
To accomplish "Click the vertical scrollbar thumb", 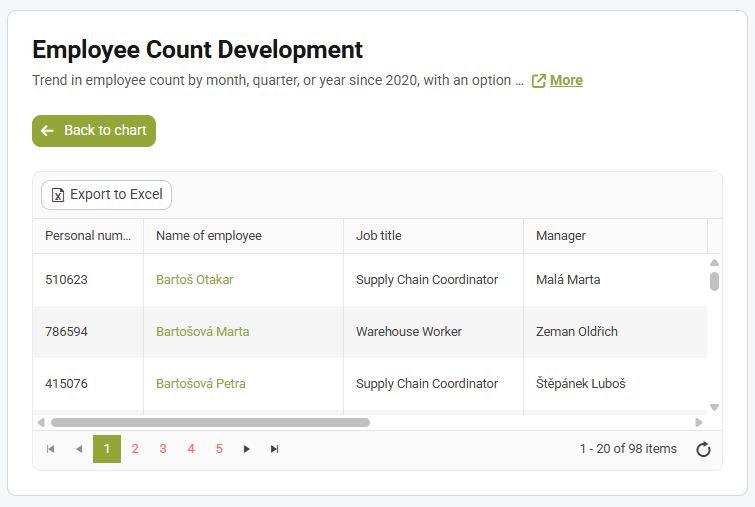I will (714, 281).
